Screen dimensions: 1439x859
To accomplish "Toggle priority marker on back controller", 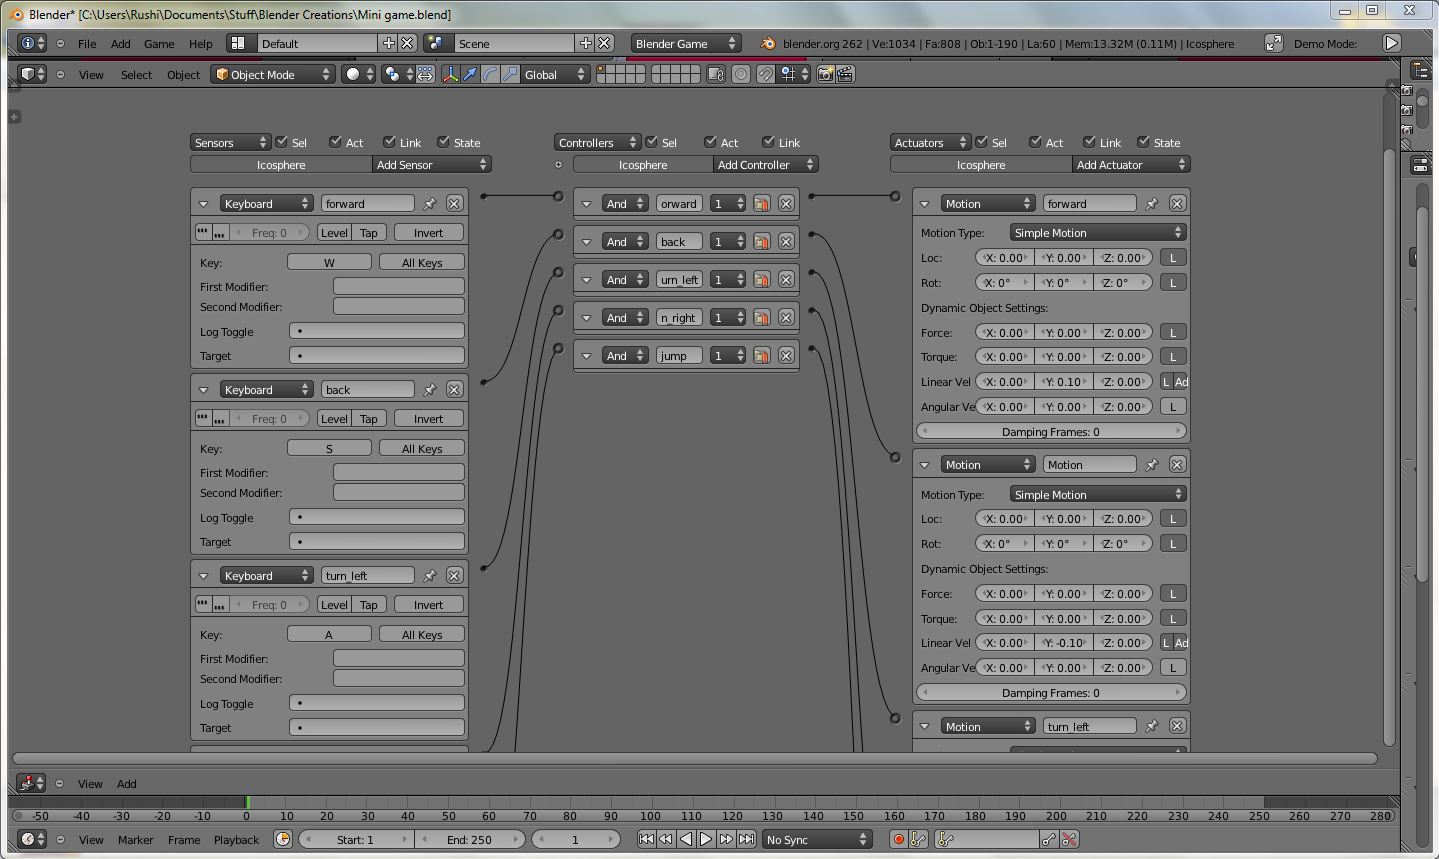I will click(761, 241).
